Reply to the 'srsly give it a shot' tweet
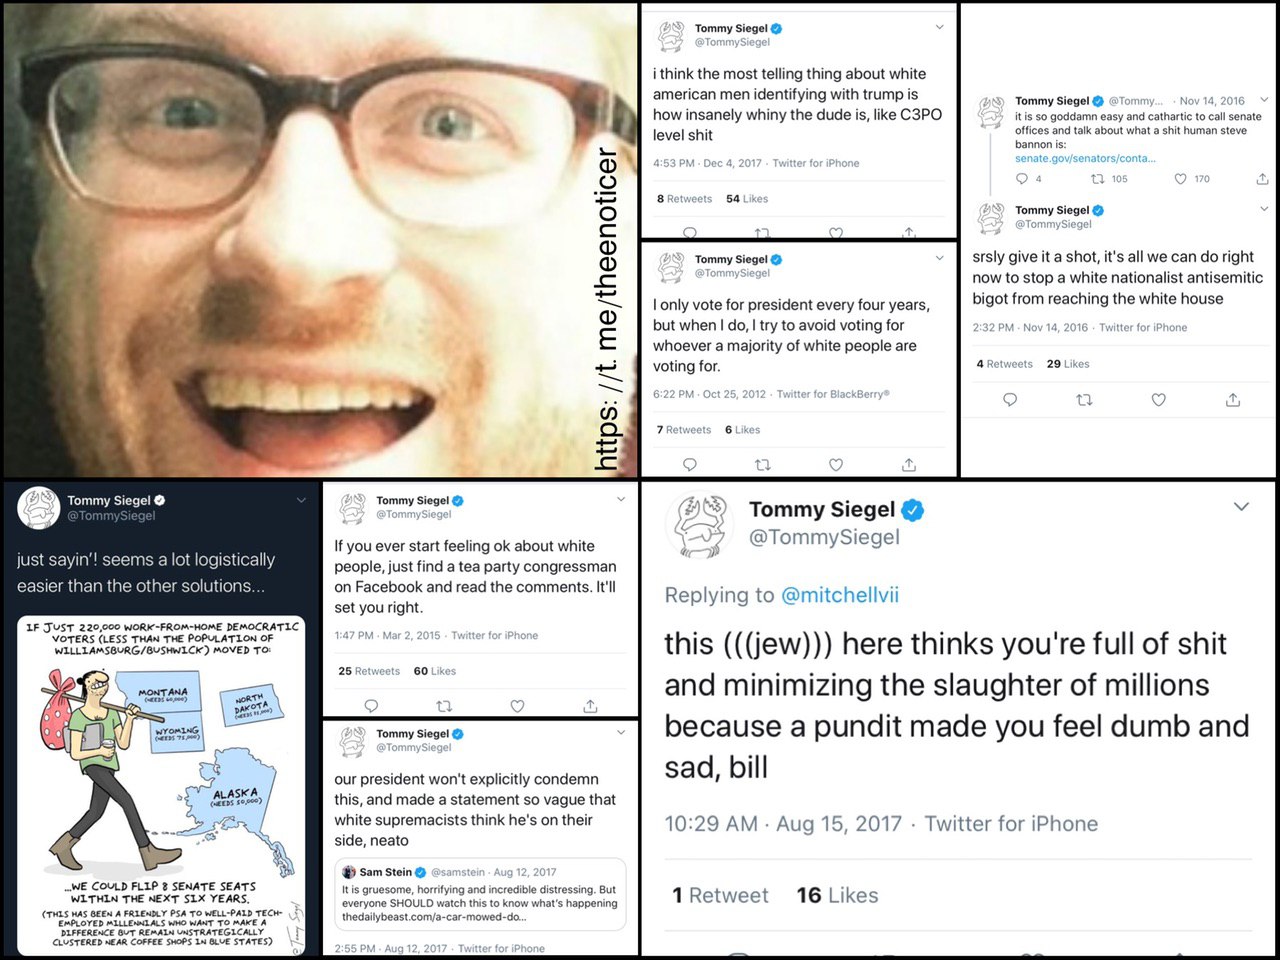Screen dimensions: 1280x960 coord(1010,399)
